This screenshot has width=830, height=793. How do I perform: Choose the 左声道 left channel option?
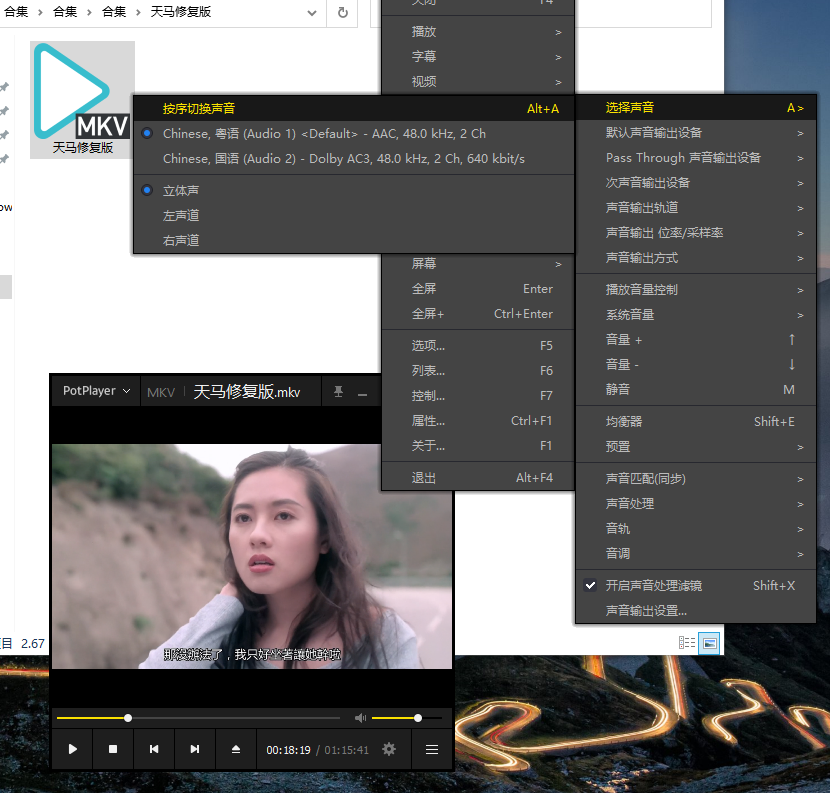click(181, 215)
